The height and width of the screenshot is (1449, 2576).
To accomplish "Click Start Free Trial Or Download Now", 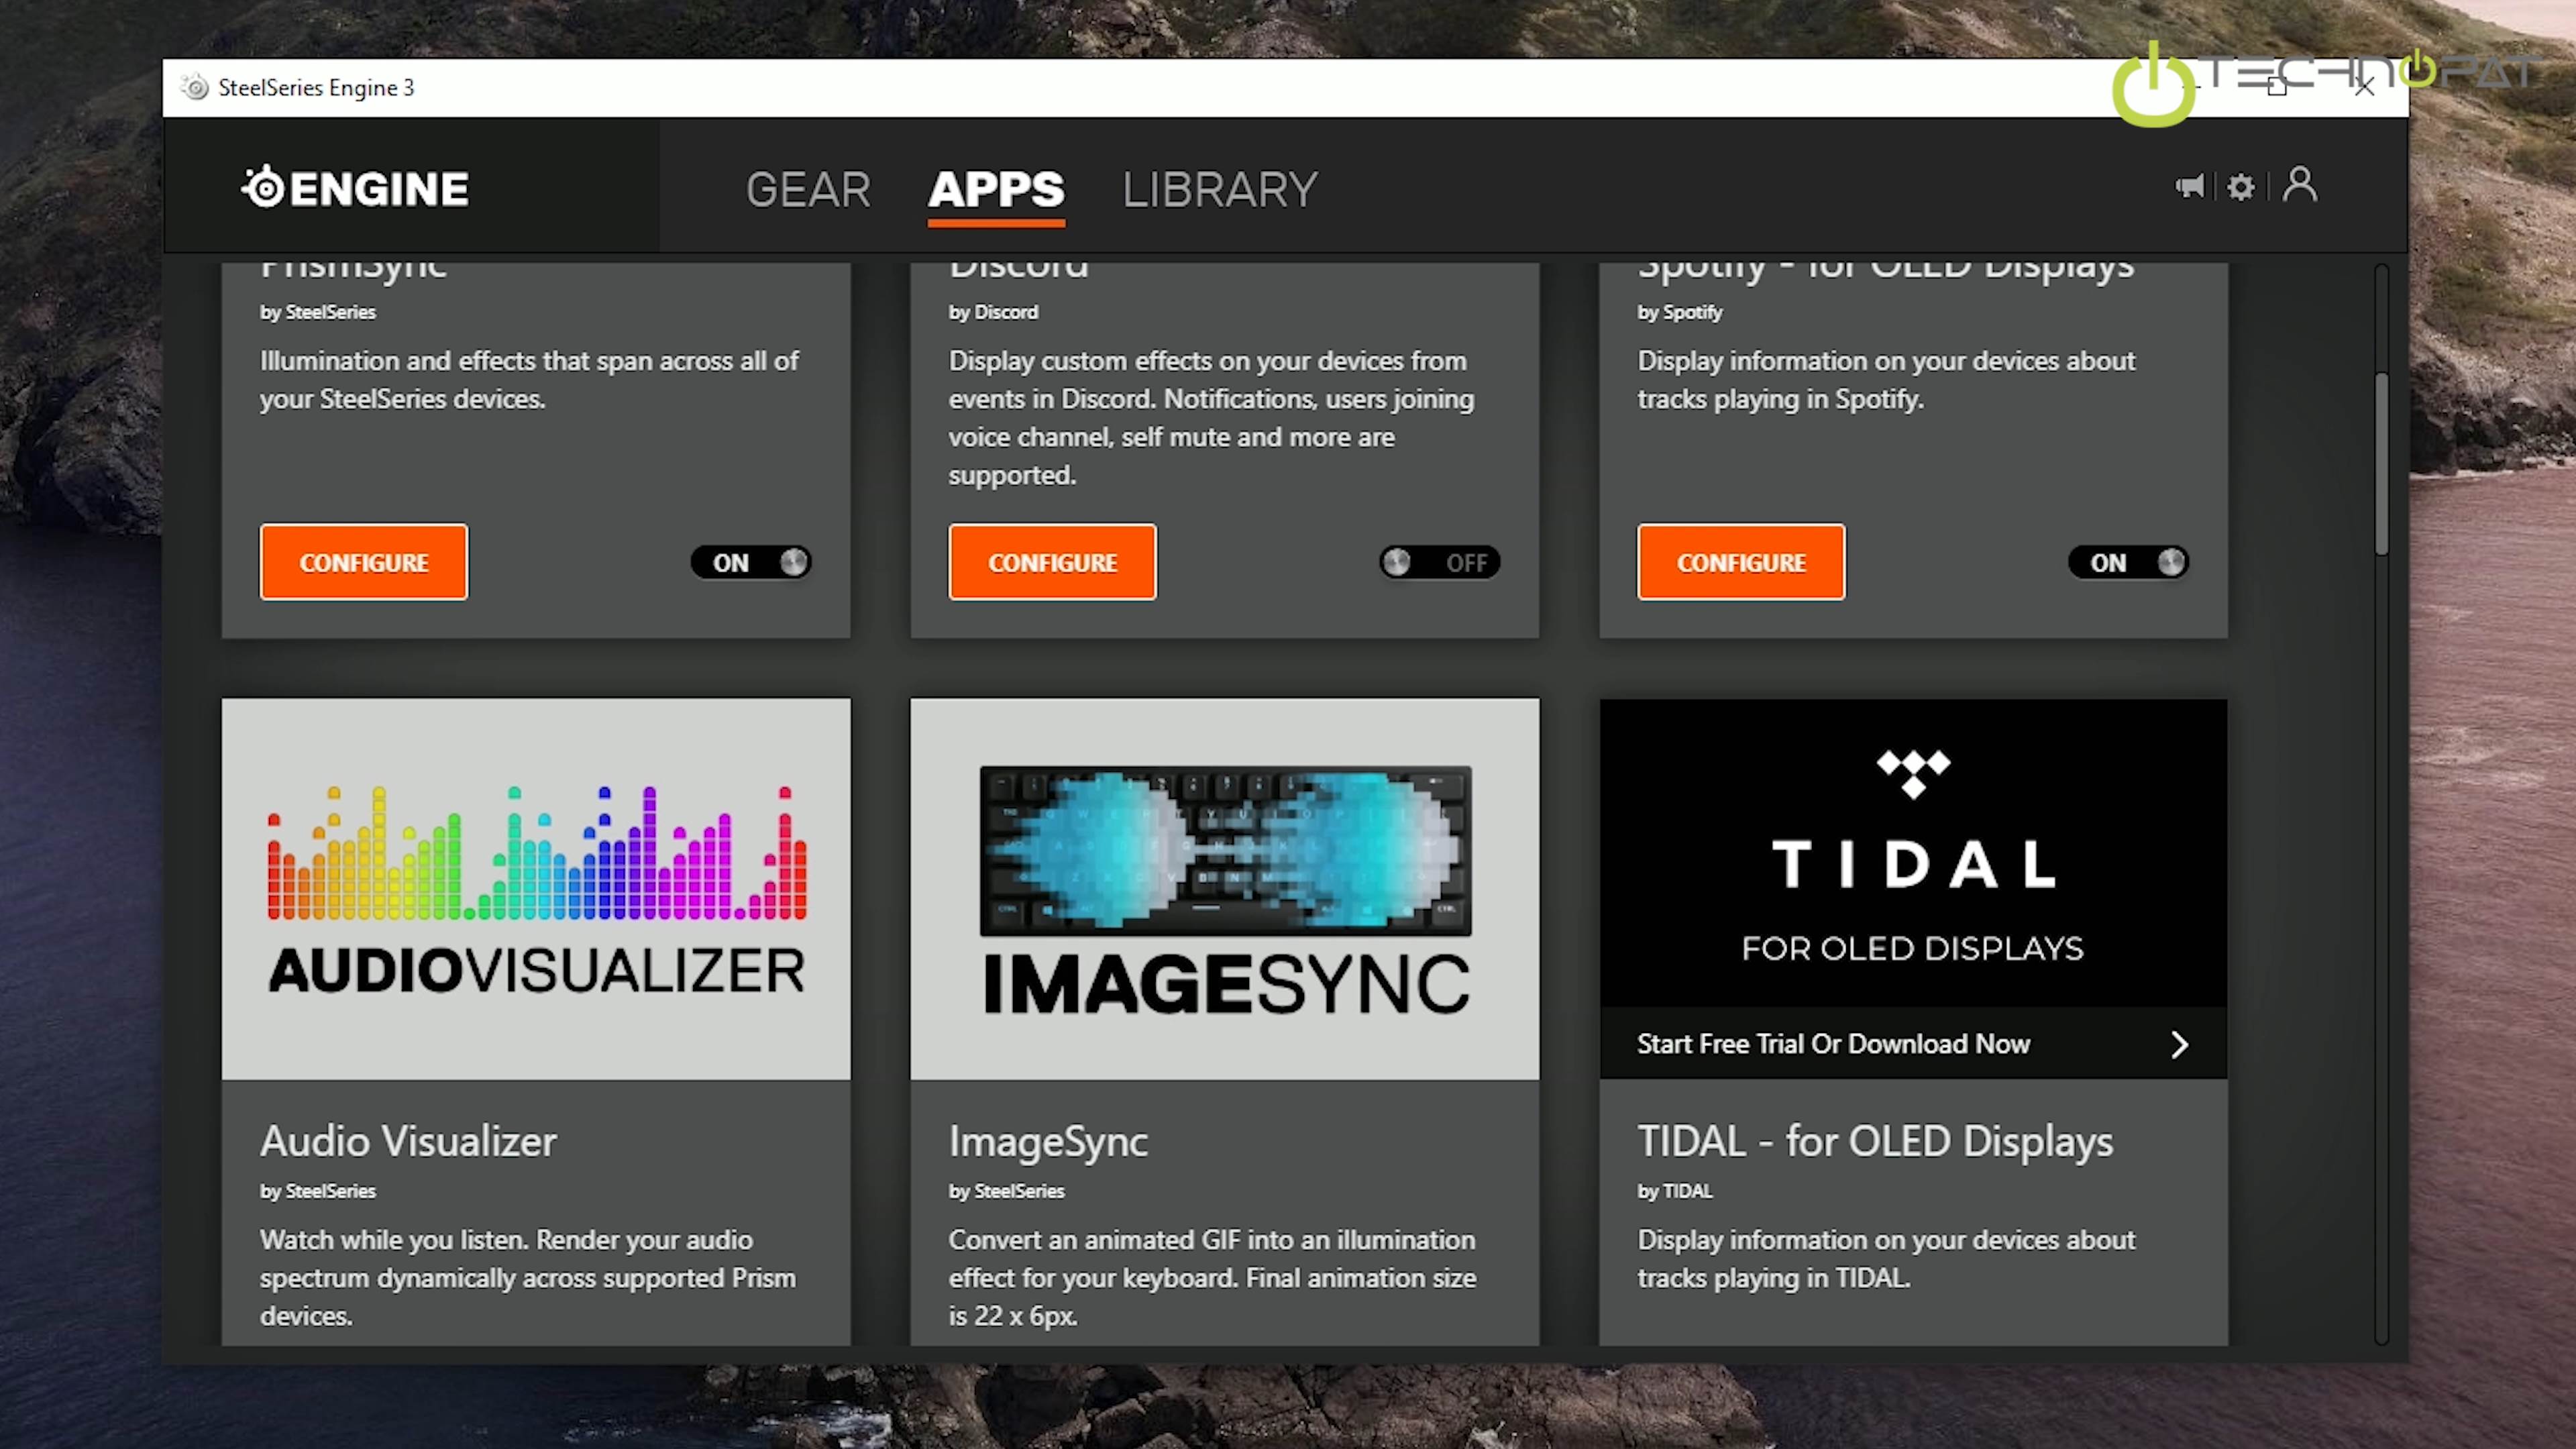I will point(1833,1044).
